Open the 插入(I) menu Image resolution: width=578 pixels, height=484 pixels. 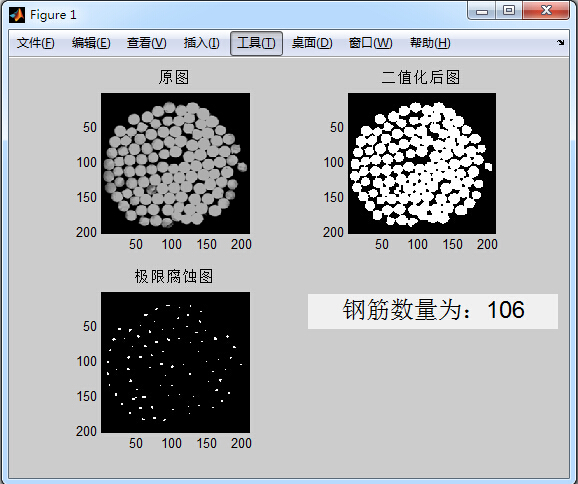[x=202, y=43]
